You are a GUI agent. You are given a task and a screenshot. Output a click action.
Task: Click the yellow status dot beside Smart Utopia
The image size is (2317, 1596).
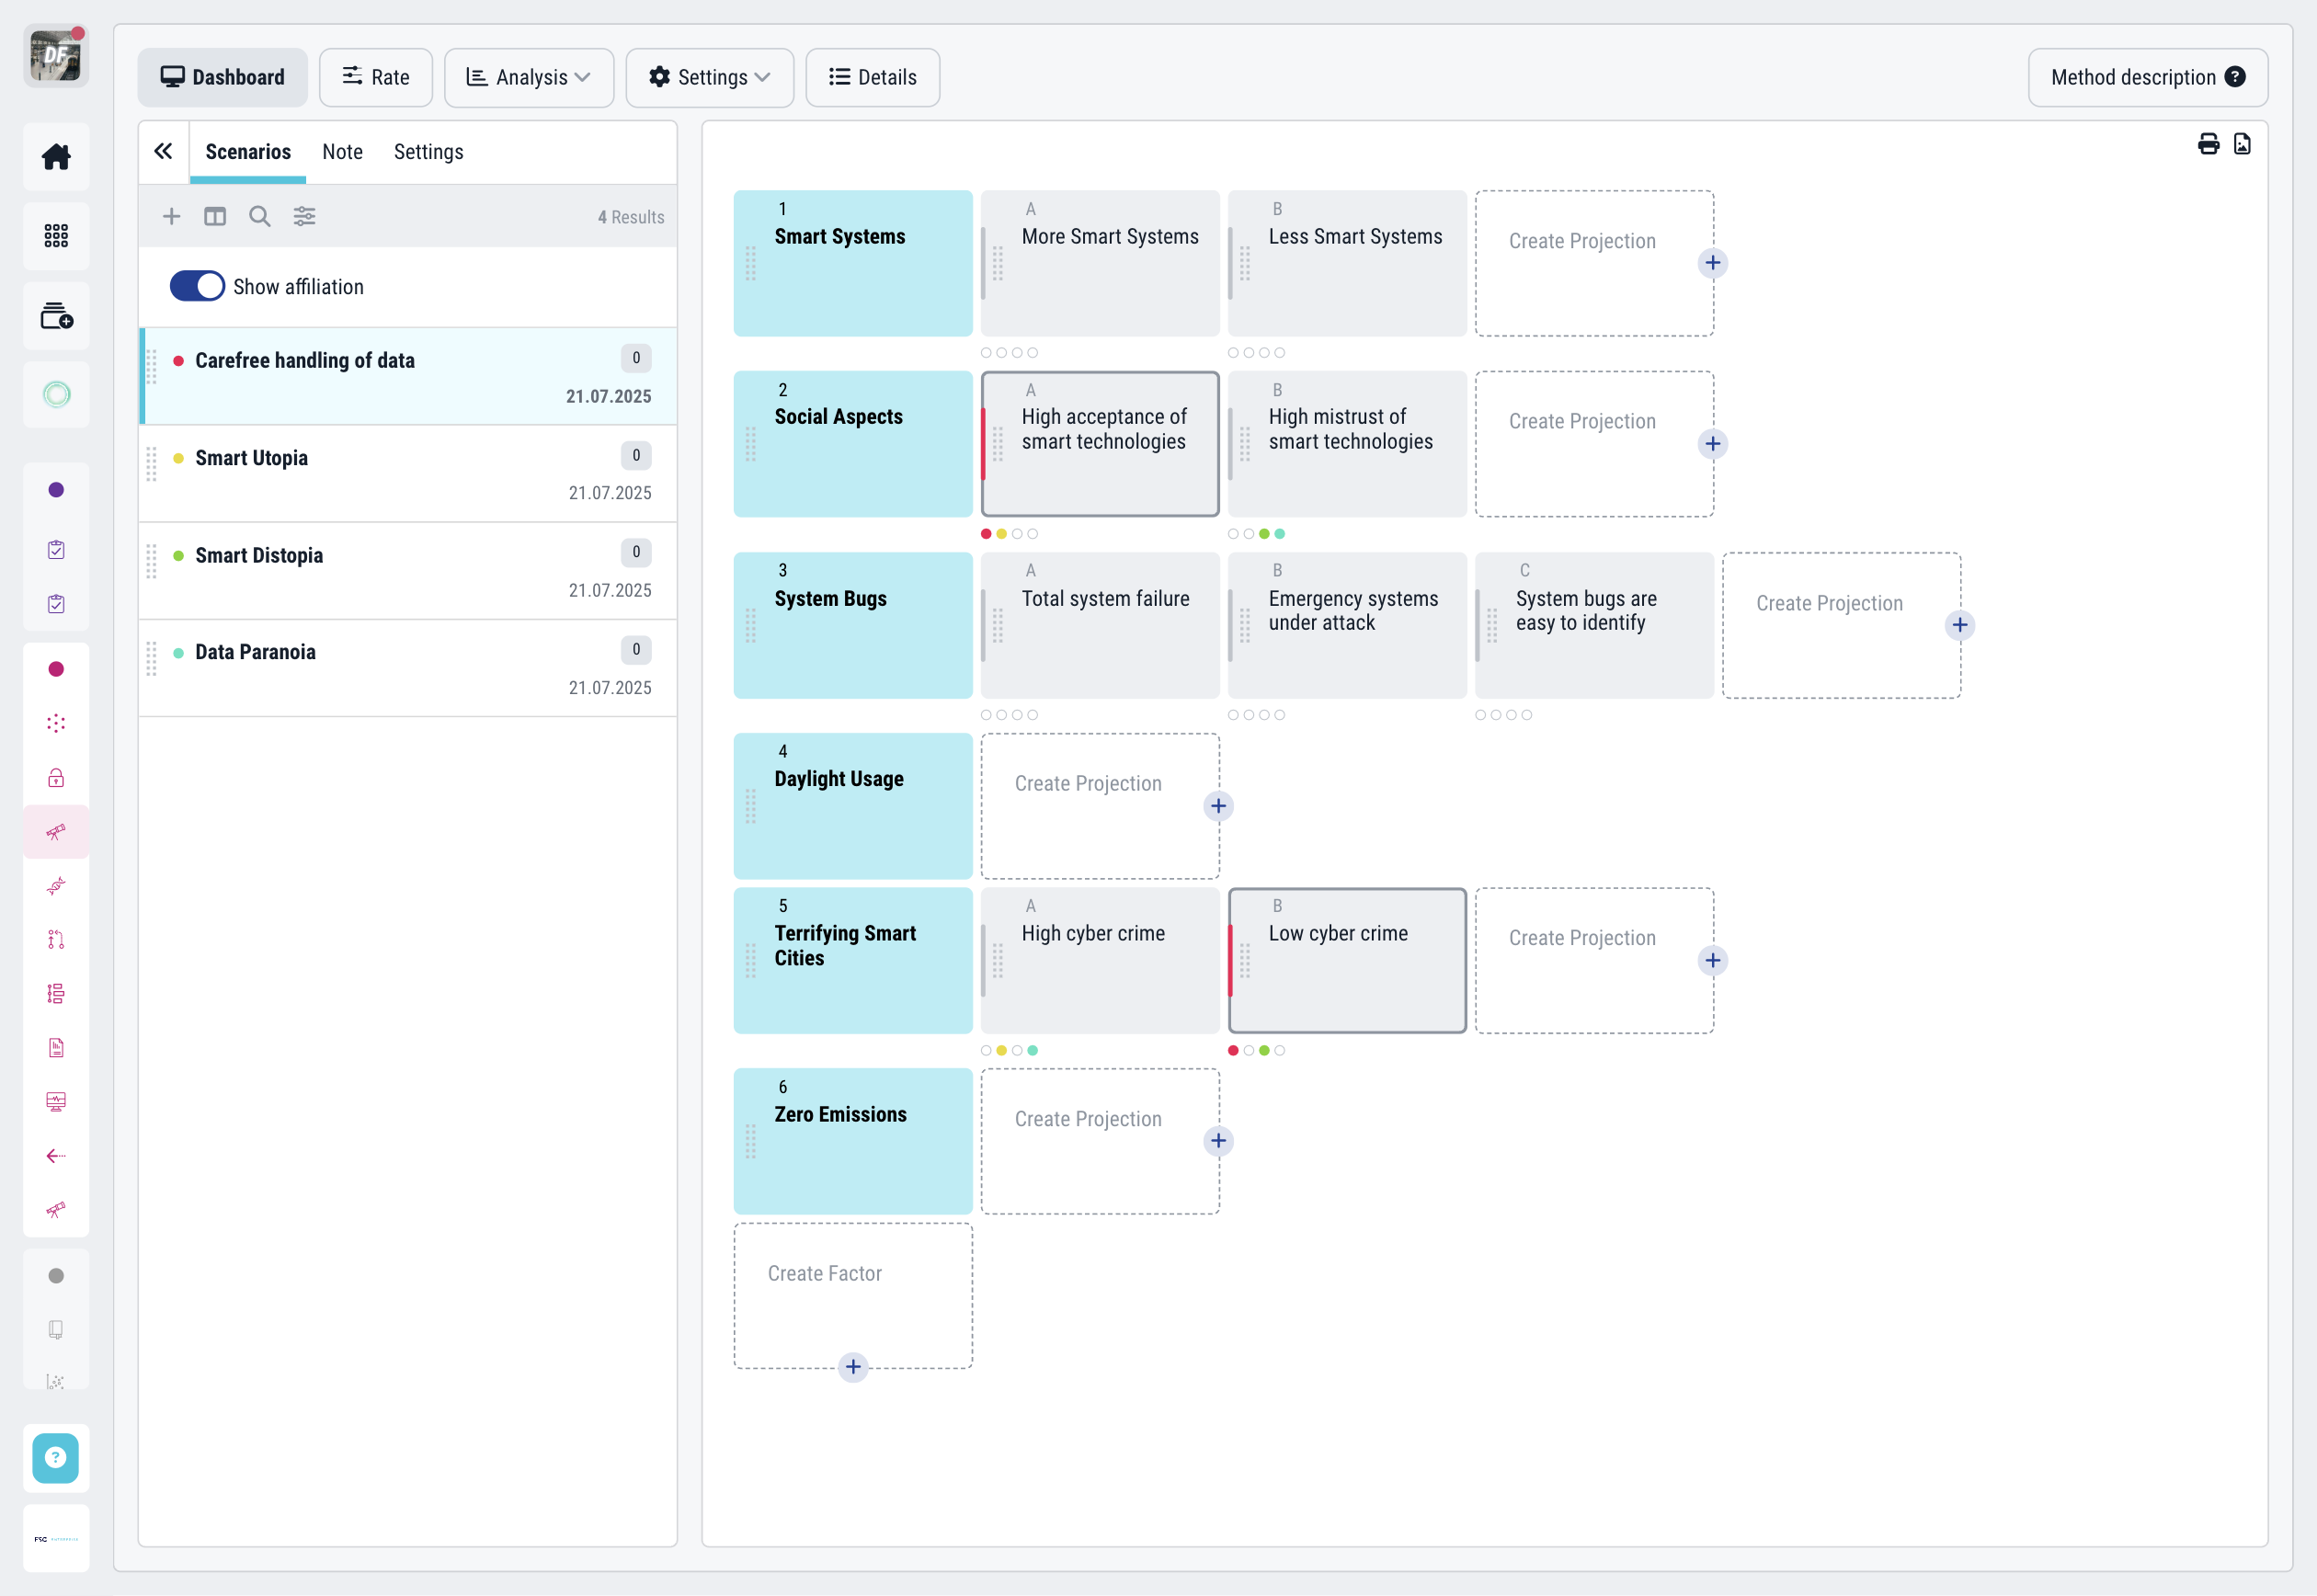(178, 459)
